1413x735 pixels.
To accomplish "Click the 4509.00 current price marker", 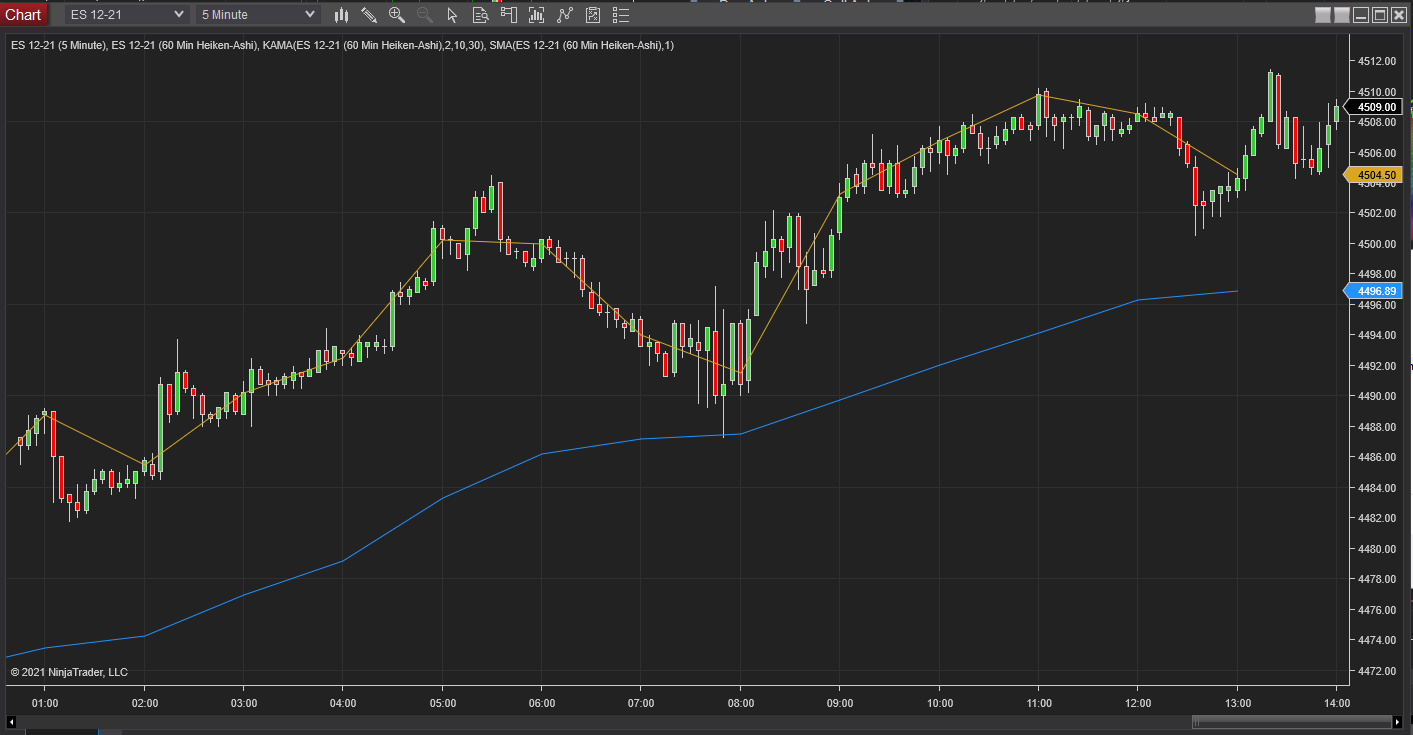I will pos(1376,107).
